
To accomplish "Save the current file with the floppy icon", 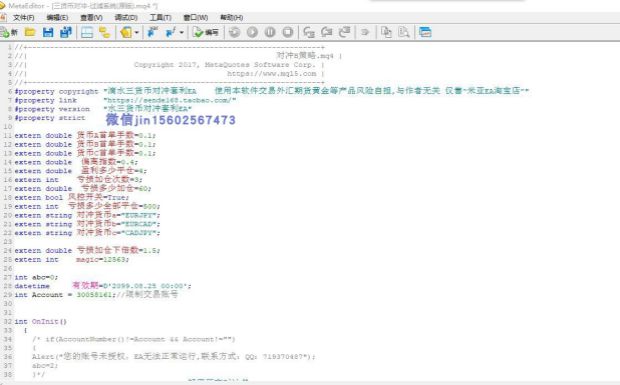I will [x=48, y=32].
